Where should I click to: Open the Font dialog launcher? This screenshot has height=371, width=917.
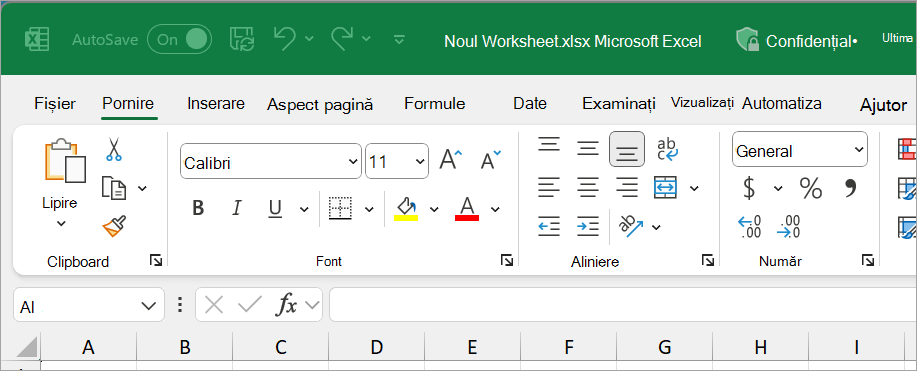(x=507, y=260)
